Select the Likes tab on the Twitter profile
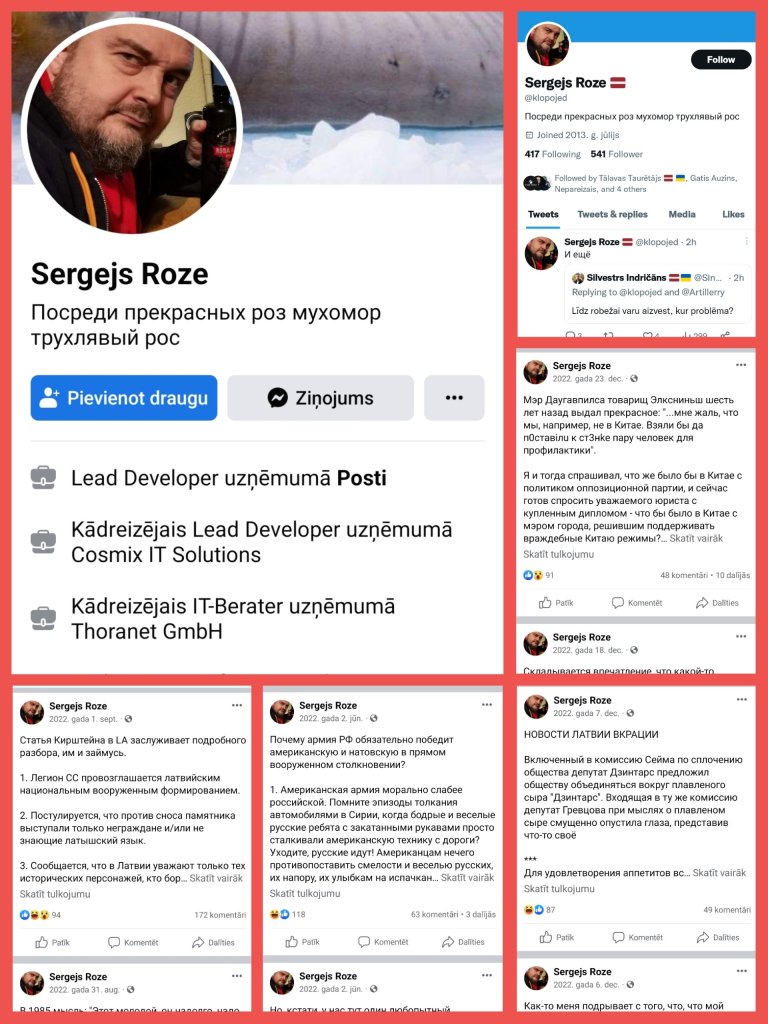 point(733,214)
